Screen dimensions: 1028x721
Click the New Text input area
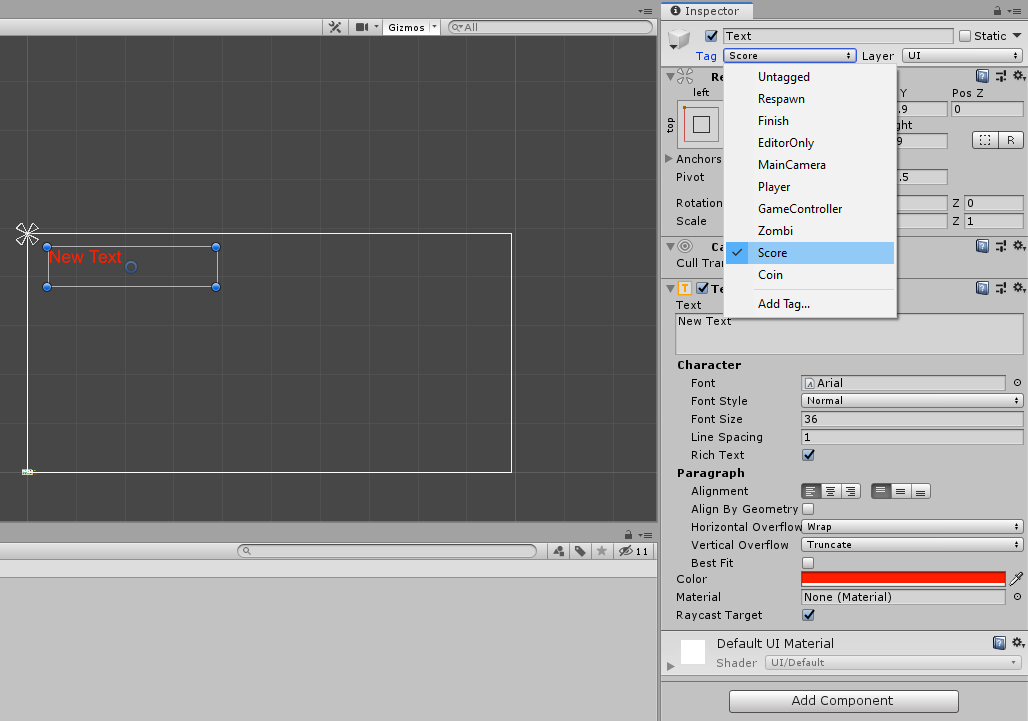[x=849, y=334]
